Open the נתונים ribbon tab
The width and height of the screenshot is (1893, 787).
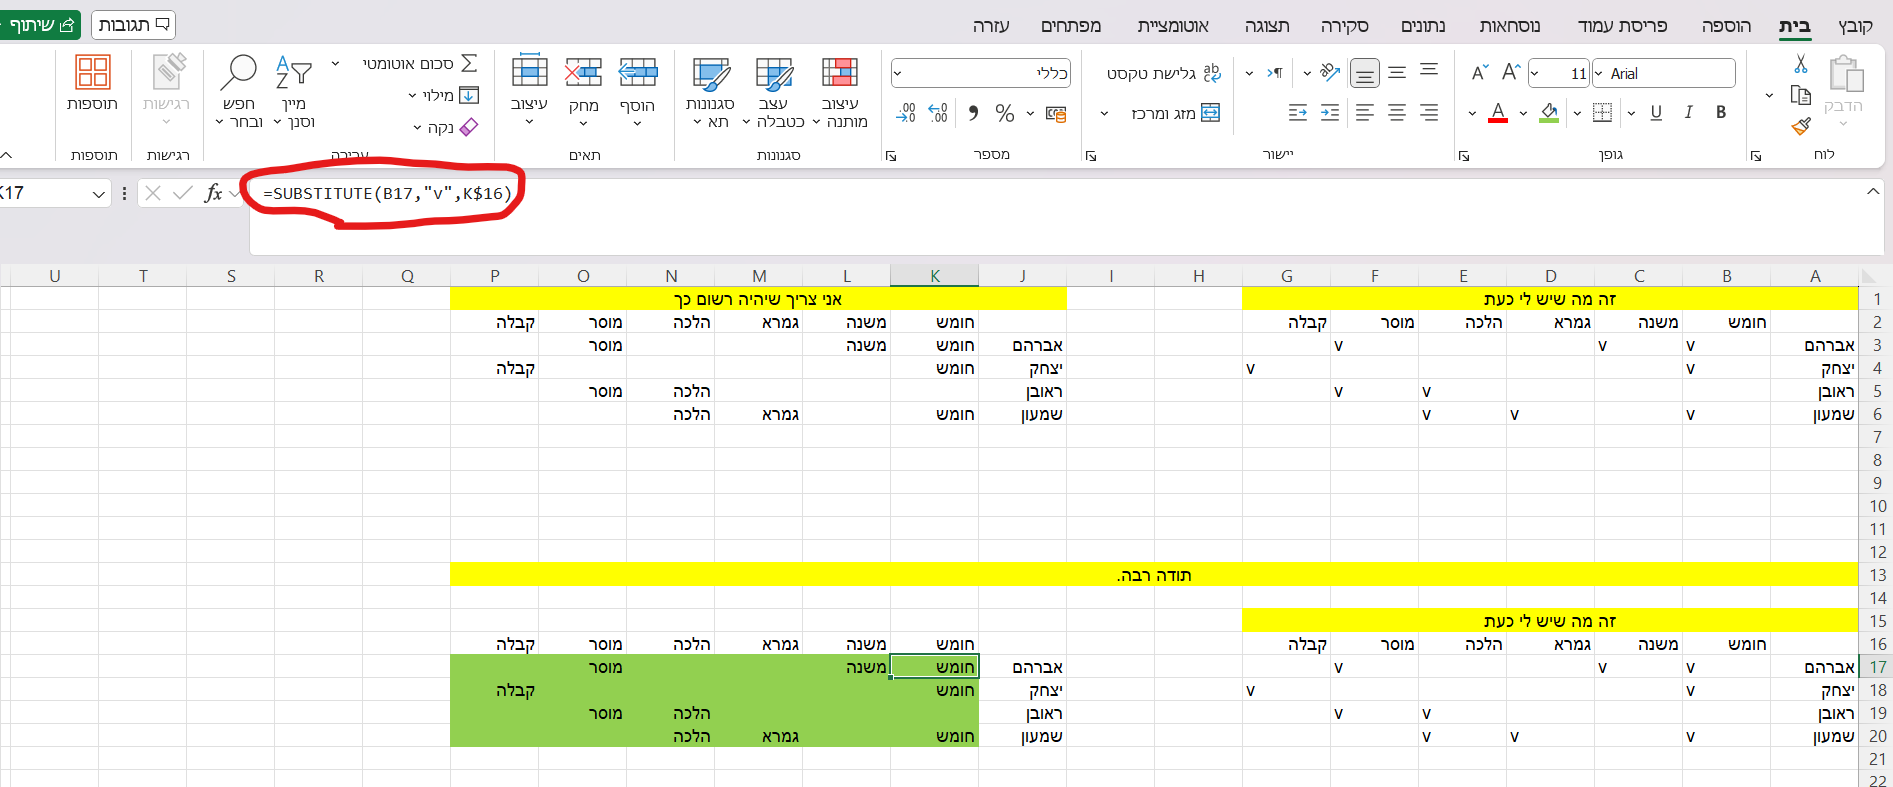point(1423,26)
